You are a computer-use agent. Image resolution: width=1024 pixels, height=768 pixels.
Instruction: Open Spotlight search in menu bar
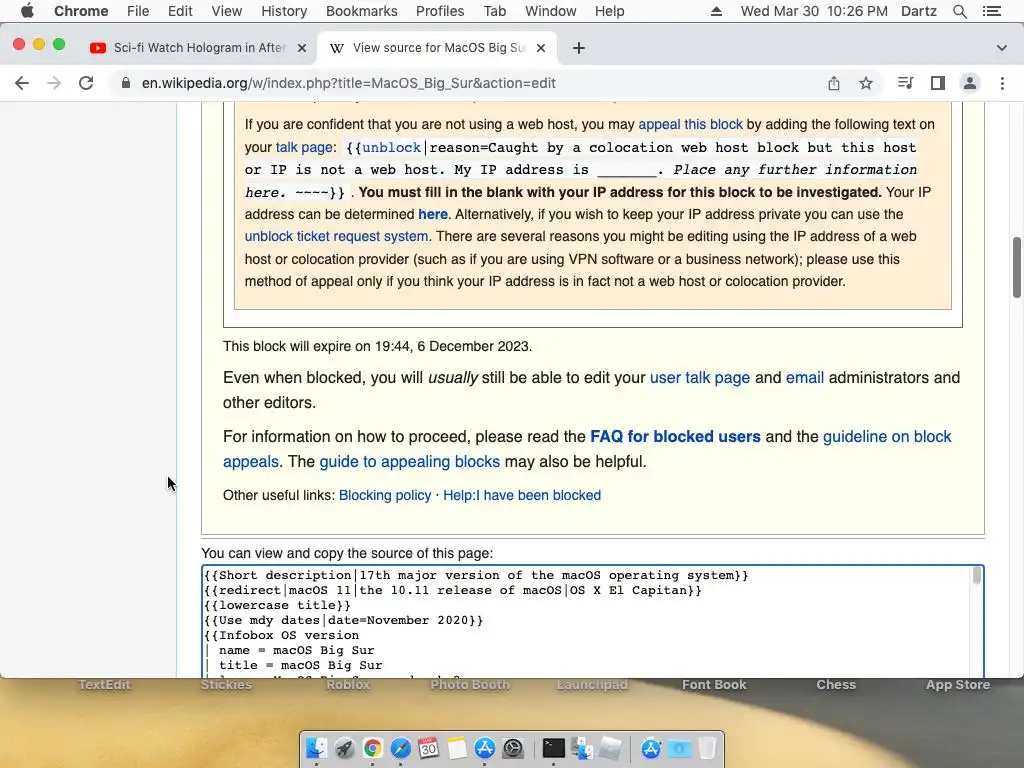click(x=959, y=11)
